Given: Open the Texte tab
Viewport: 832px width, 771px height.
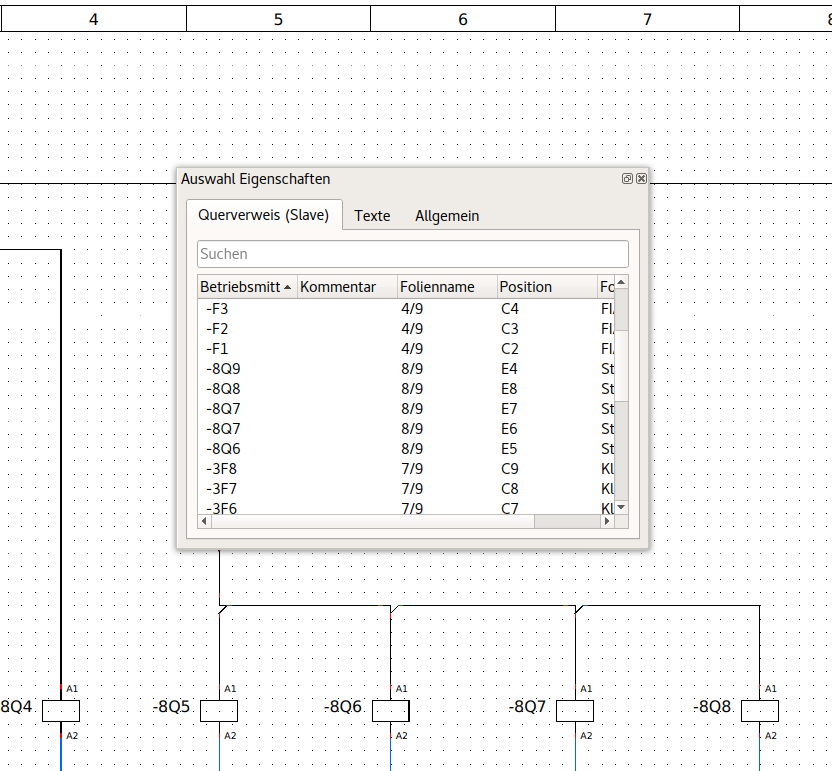Looking at the screenshot, I should pyautogui.click(x=372, y=216).
